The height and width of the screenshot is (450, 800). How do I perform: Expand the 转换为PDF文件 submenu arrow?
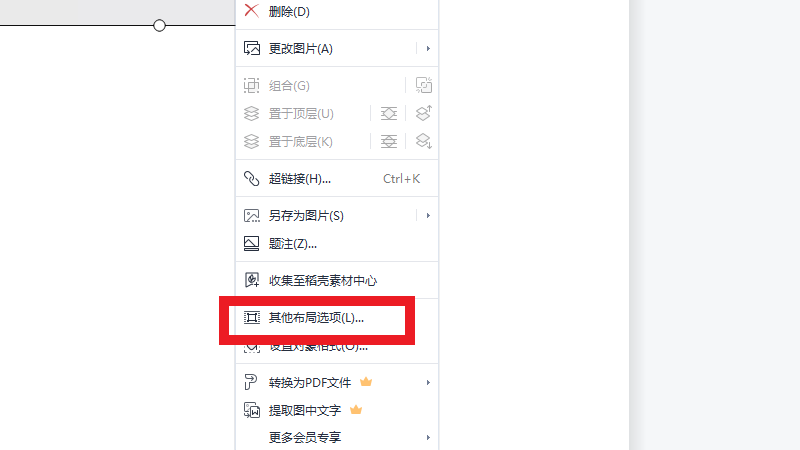tap(428, 382)
